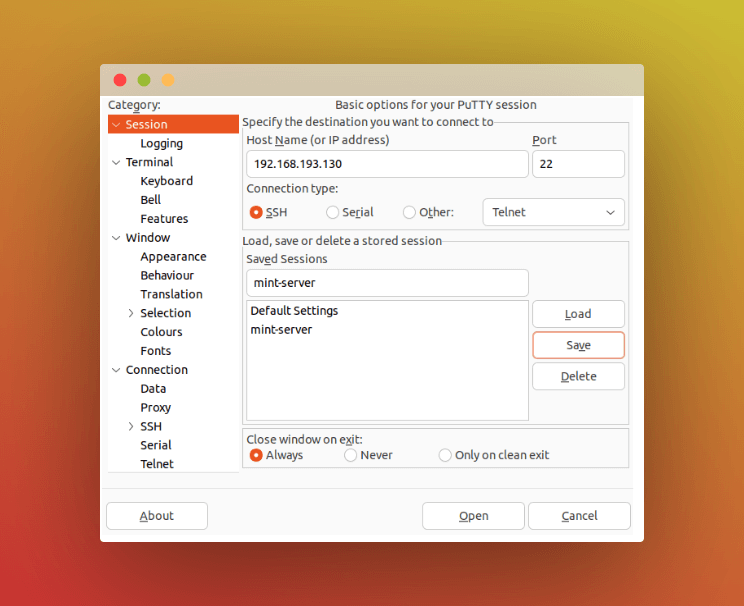Click inside the Host Name field
744x606 pixels.
pyautogui.click(x=386, y=164)
